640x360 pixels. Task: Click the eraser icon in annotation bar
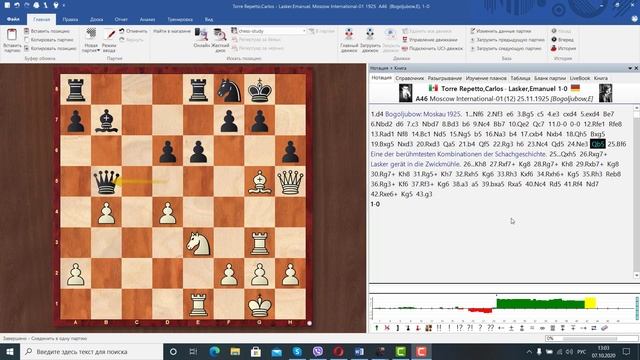pyautogui.click(x=604, y=328)
